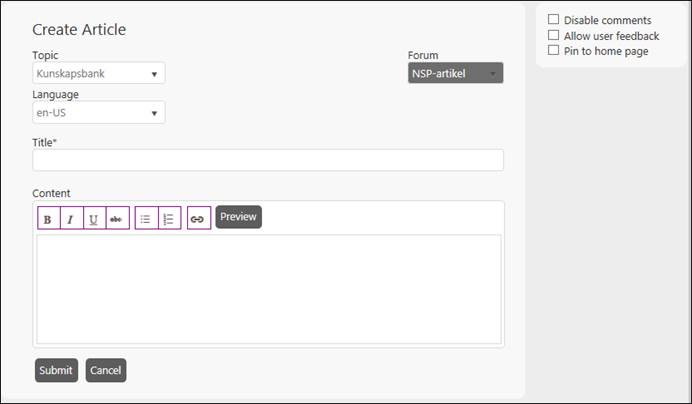Tick the Pin to home page checkbox
The image size is (692, 404).
(554, 50)
